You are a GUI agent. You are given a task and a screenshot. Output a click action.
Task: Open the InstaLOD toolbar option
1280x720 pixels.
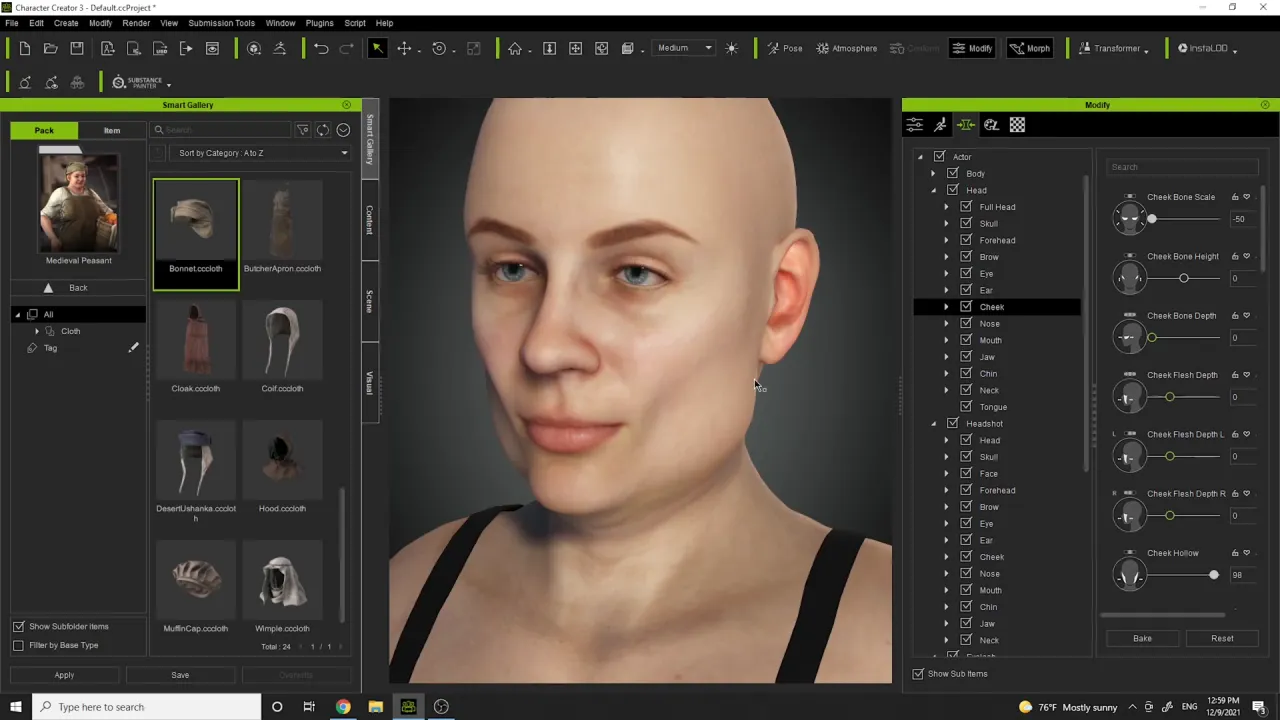pyautogui.click(x=1207, y=48)
